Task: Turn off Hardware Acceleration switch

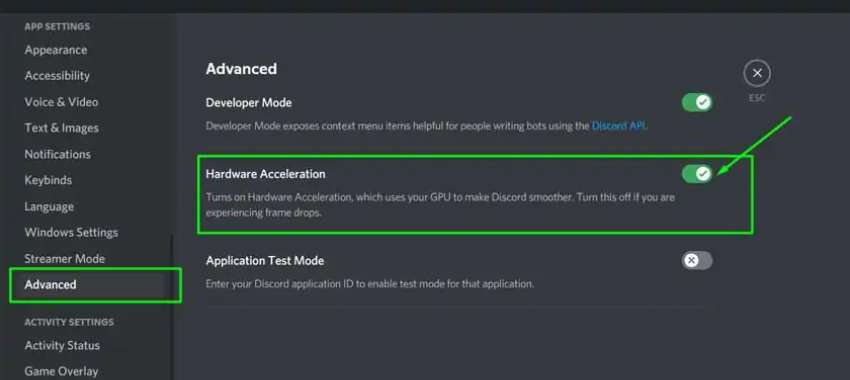Action: [x=697, y=174]
